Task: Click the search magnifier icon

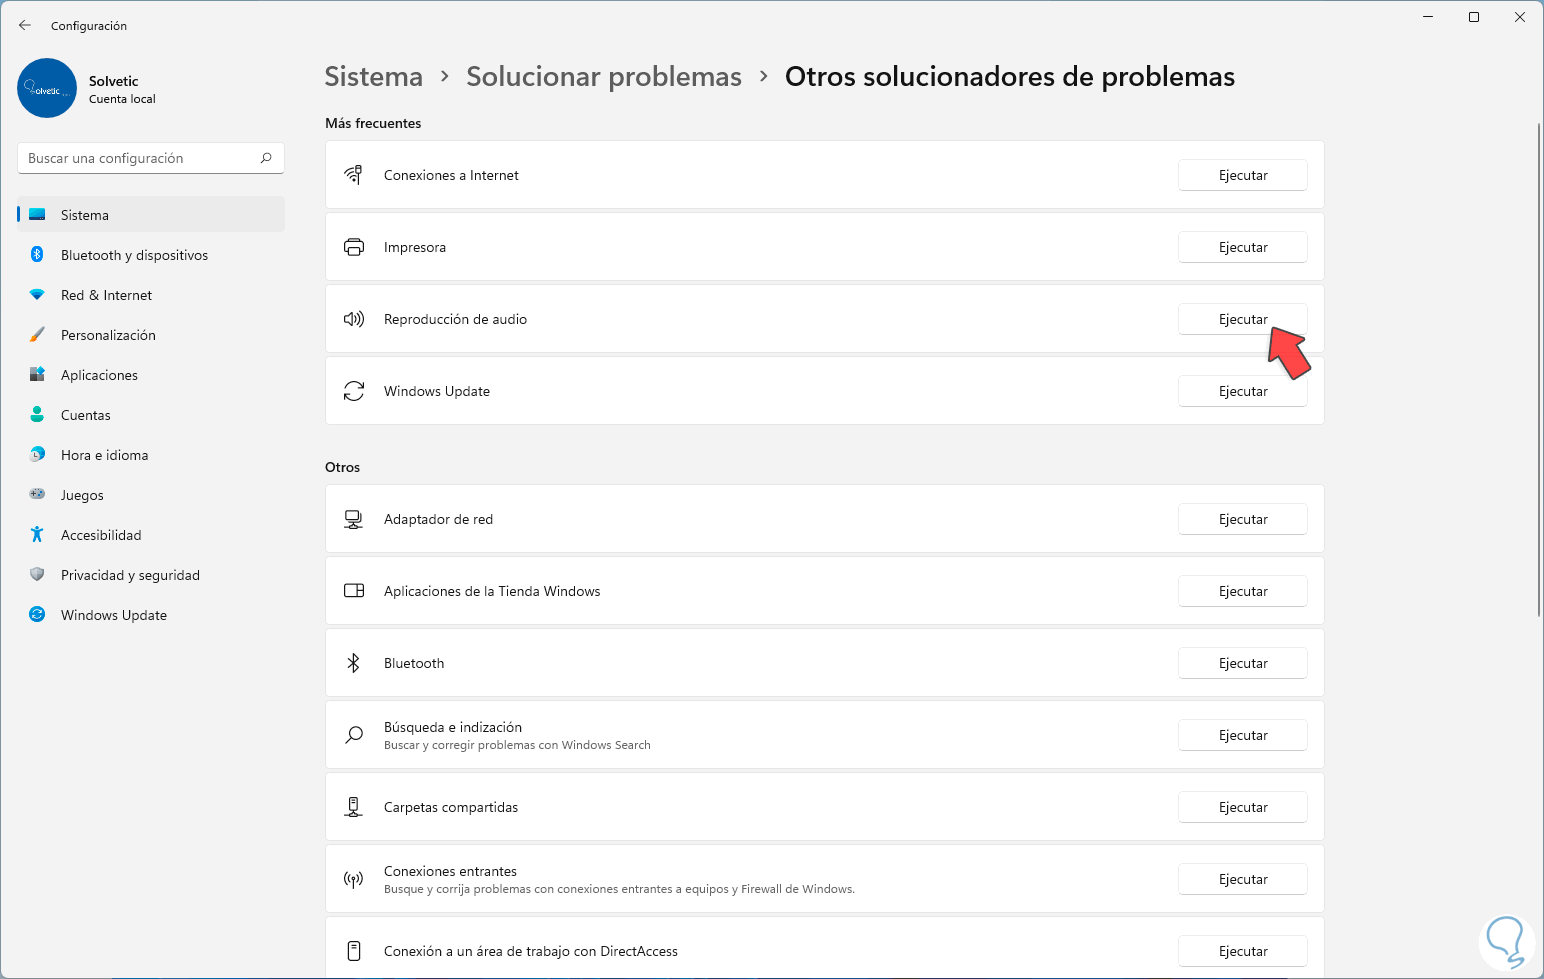Action: [266, 158]
